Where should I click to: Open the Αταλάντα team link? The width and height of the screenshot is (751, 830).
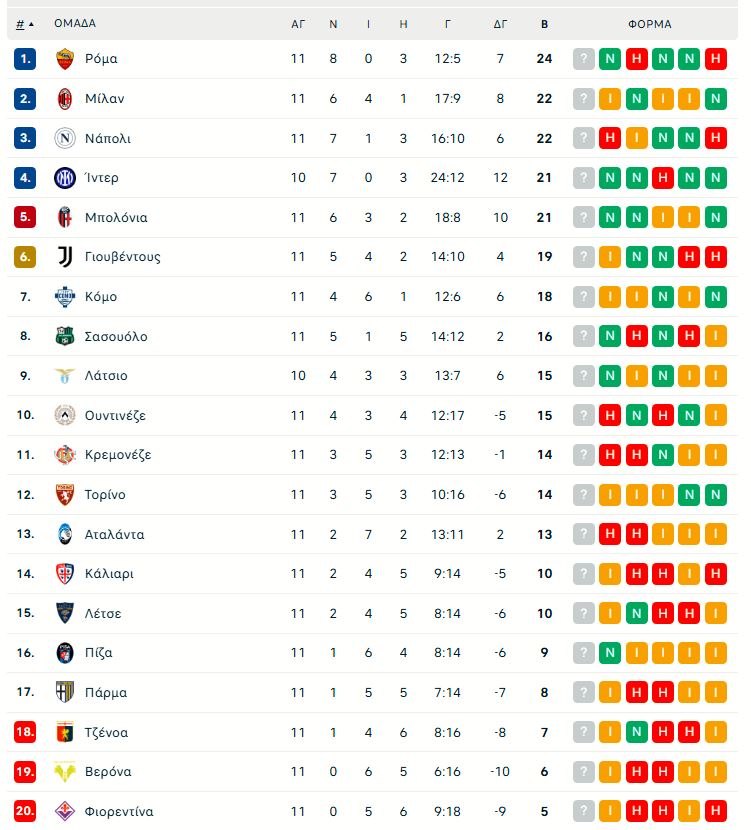click(114, 534)
